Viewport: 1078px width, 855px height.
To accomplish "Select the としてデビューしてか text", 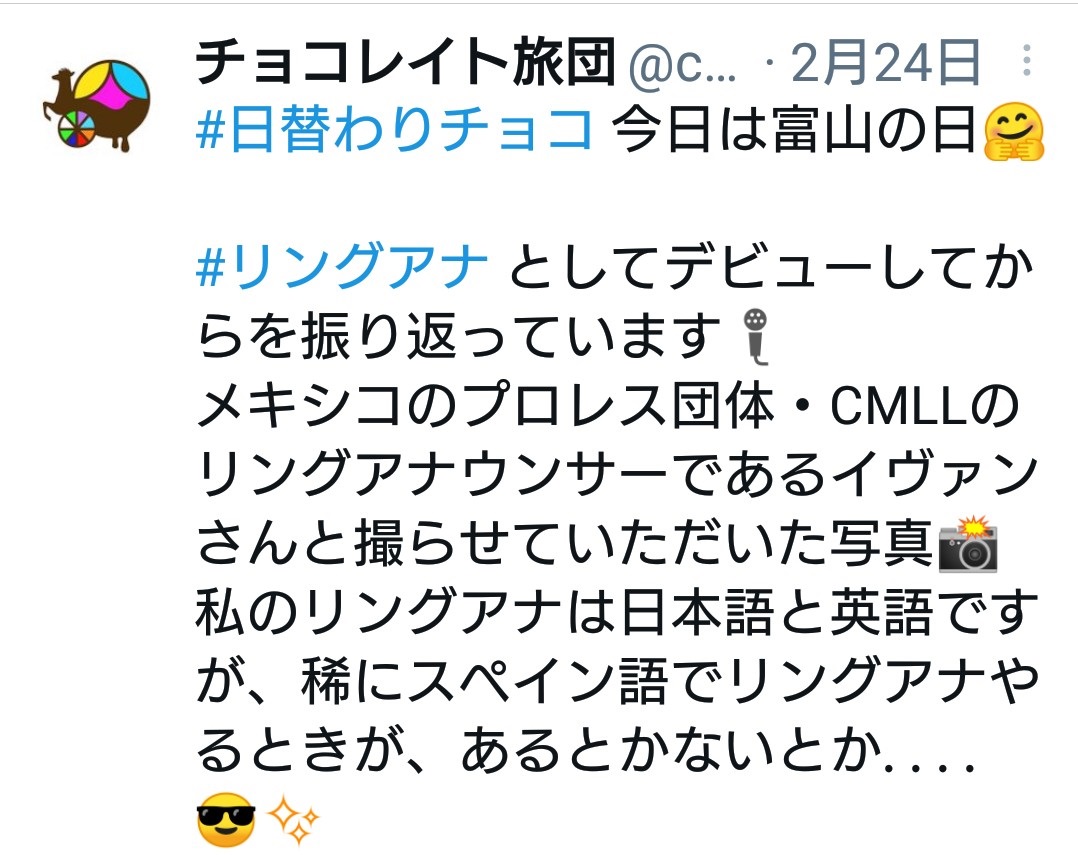I will click(x=771, y=267).
